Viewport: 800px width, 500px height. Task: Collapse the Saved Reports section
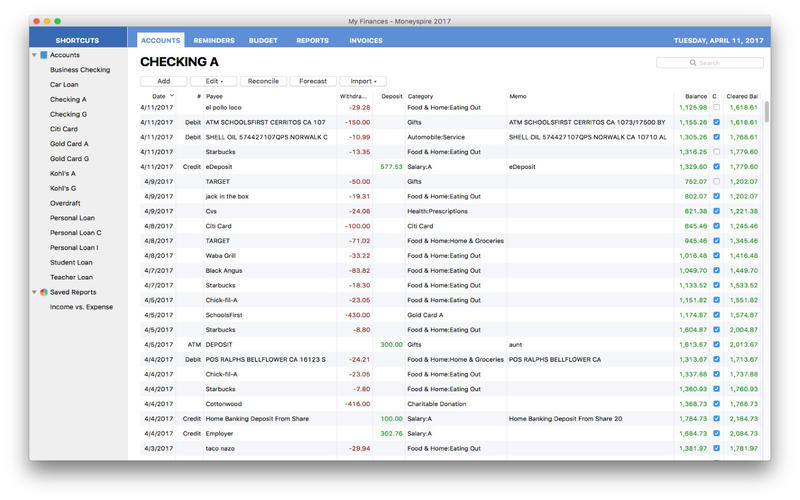(x=34, y=292)
